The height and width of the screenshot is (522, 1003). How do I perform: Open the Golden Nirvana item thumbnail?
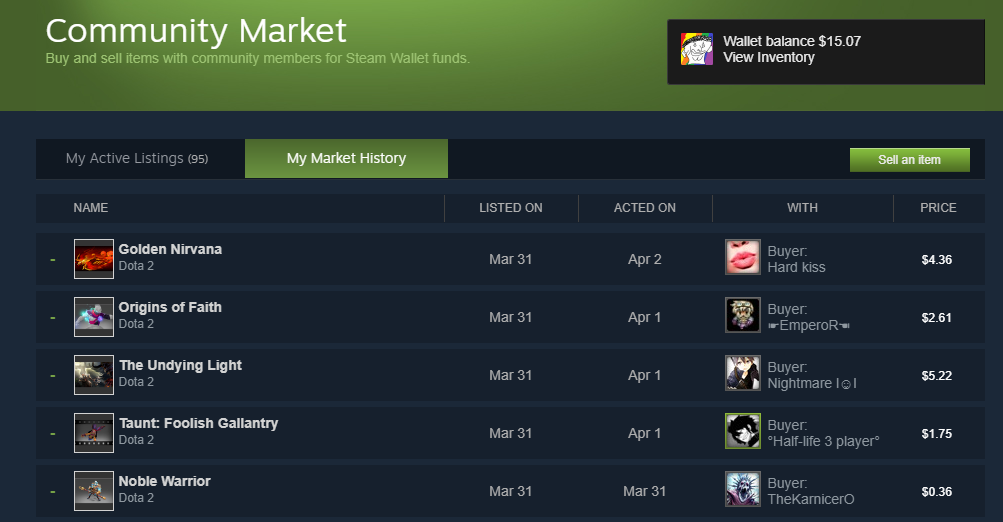pos(94,259)
